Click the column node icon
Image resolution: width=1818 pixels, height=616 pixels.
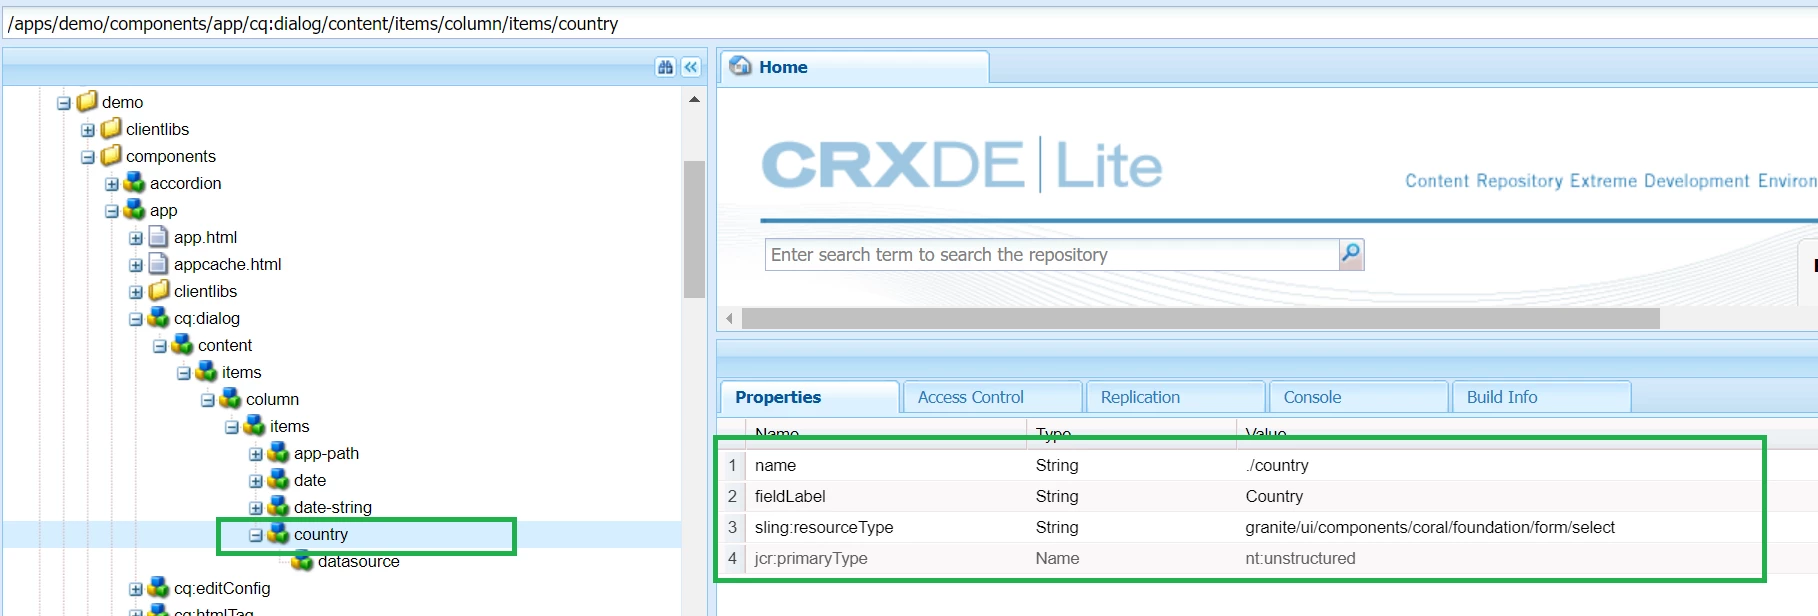click(x=231, y=398)
